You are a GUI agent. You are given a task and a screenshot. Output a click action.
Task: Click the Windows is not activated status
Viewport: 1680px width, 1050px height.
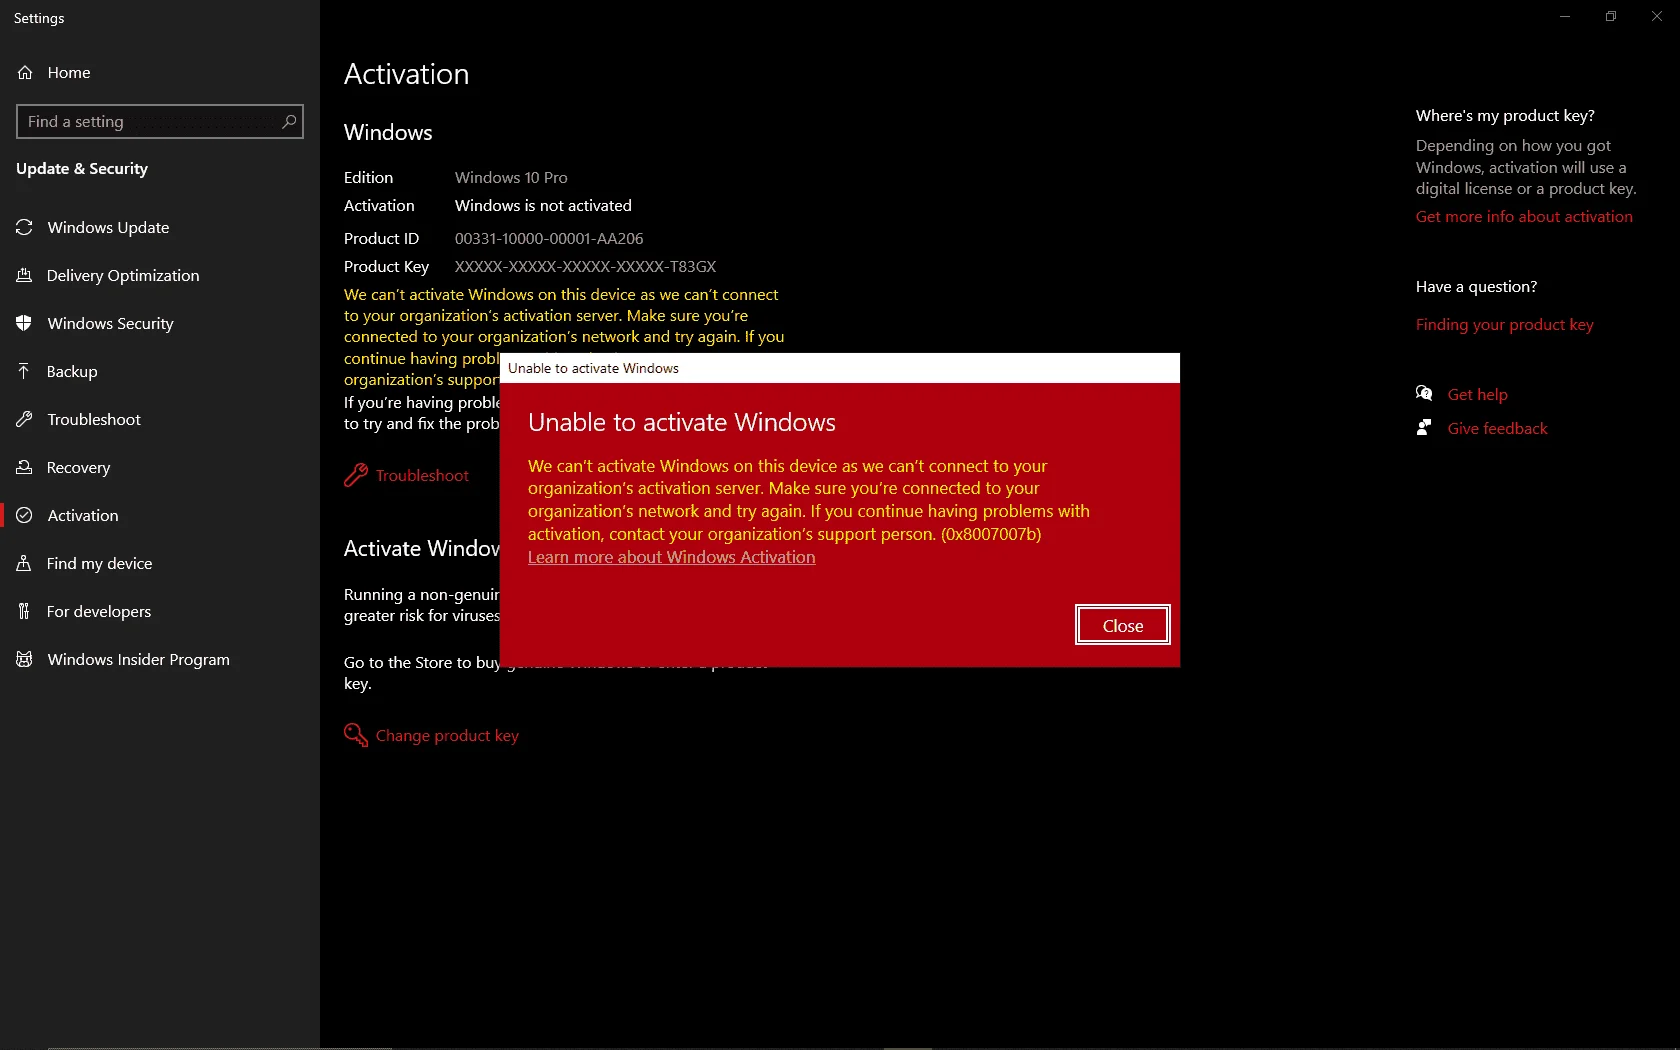pyautogui.click(x=543, y=206)
